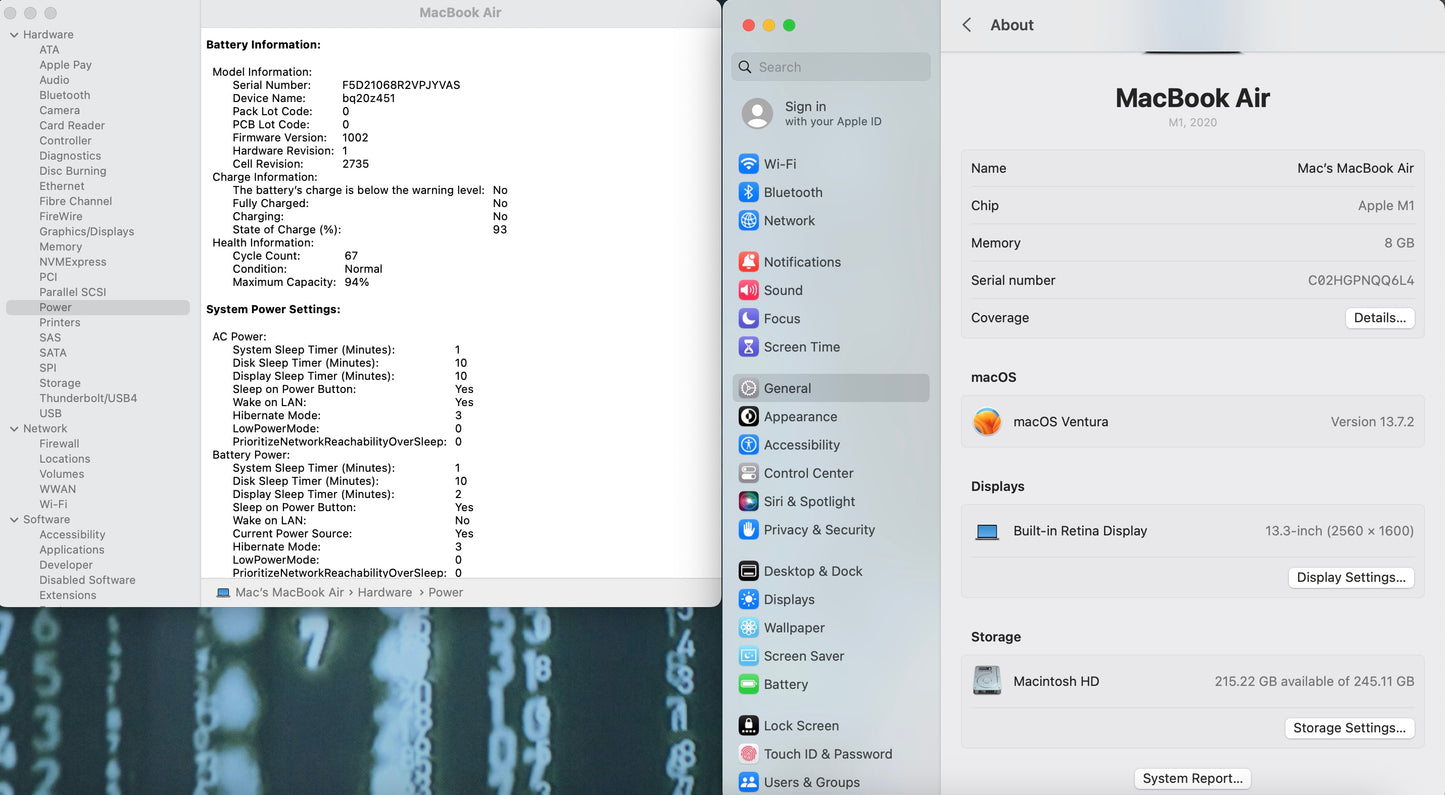
Task: Click the Search field in System Settings
Action: click(840, 67)
